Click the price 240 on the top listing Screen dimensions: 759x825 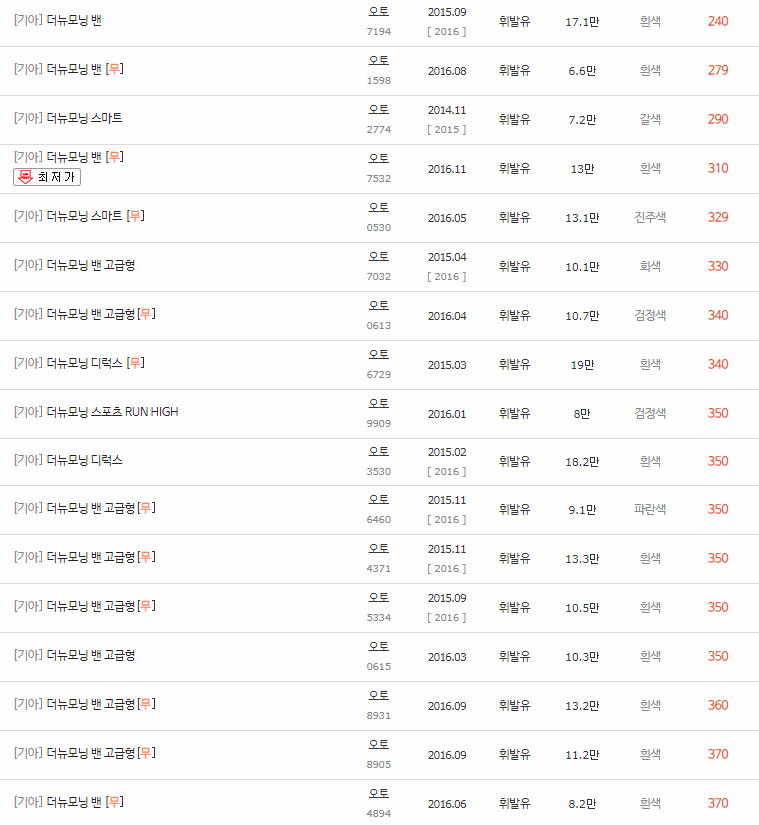click(x=718, y=21)
